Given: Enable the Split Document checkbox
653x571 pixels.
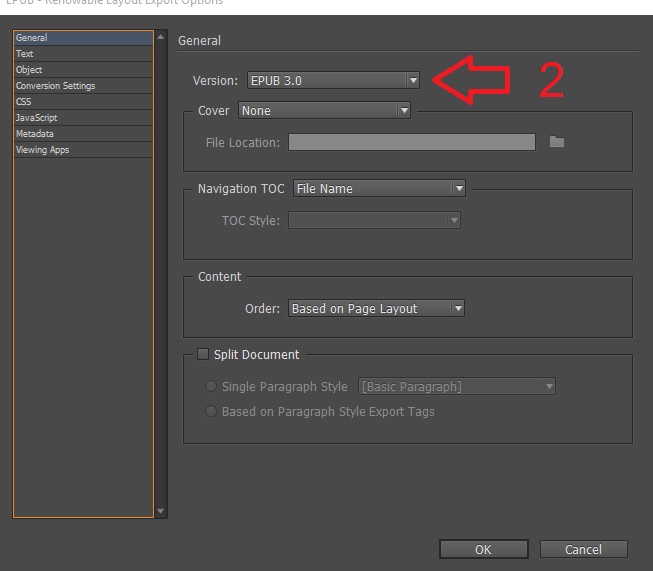Looking at the screenshot, I should click(x=203, y=354).
